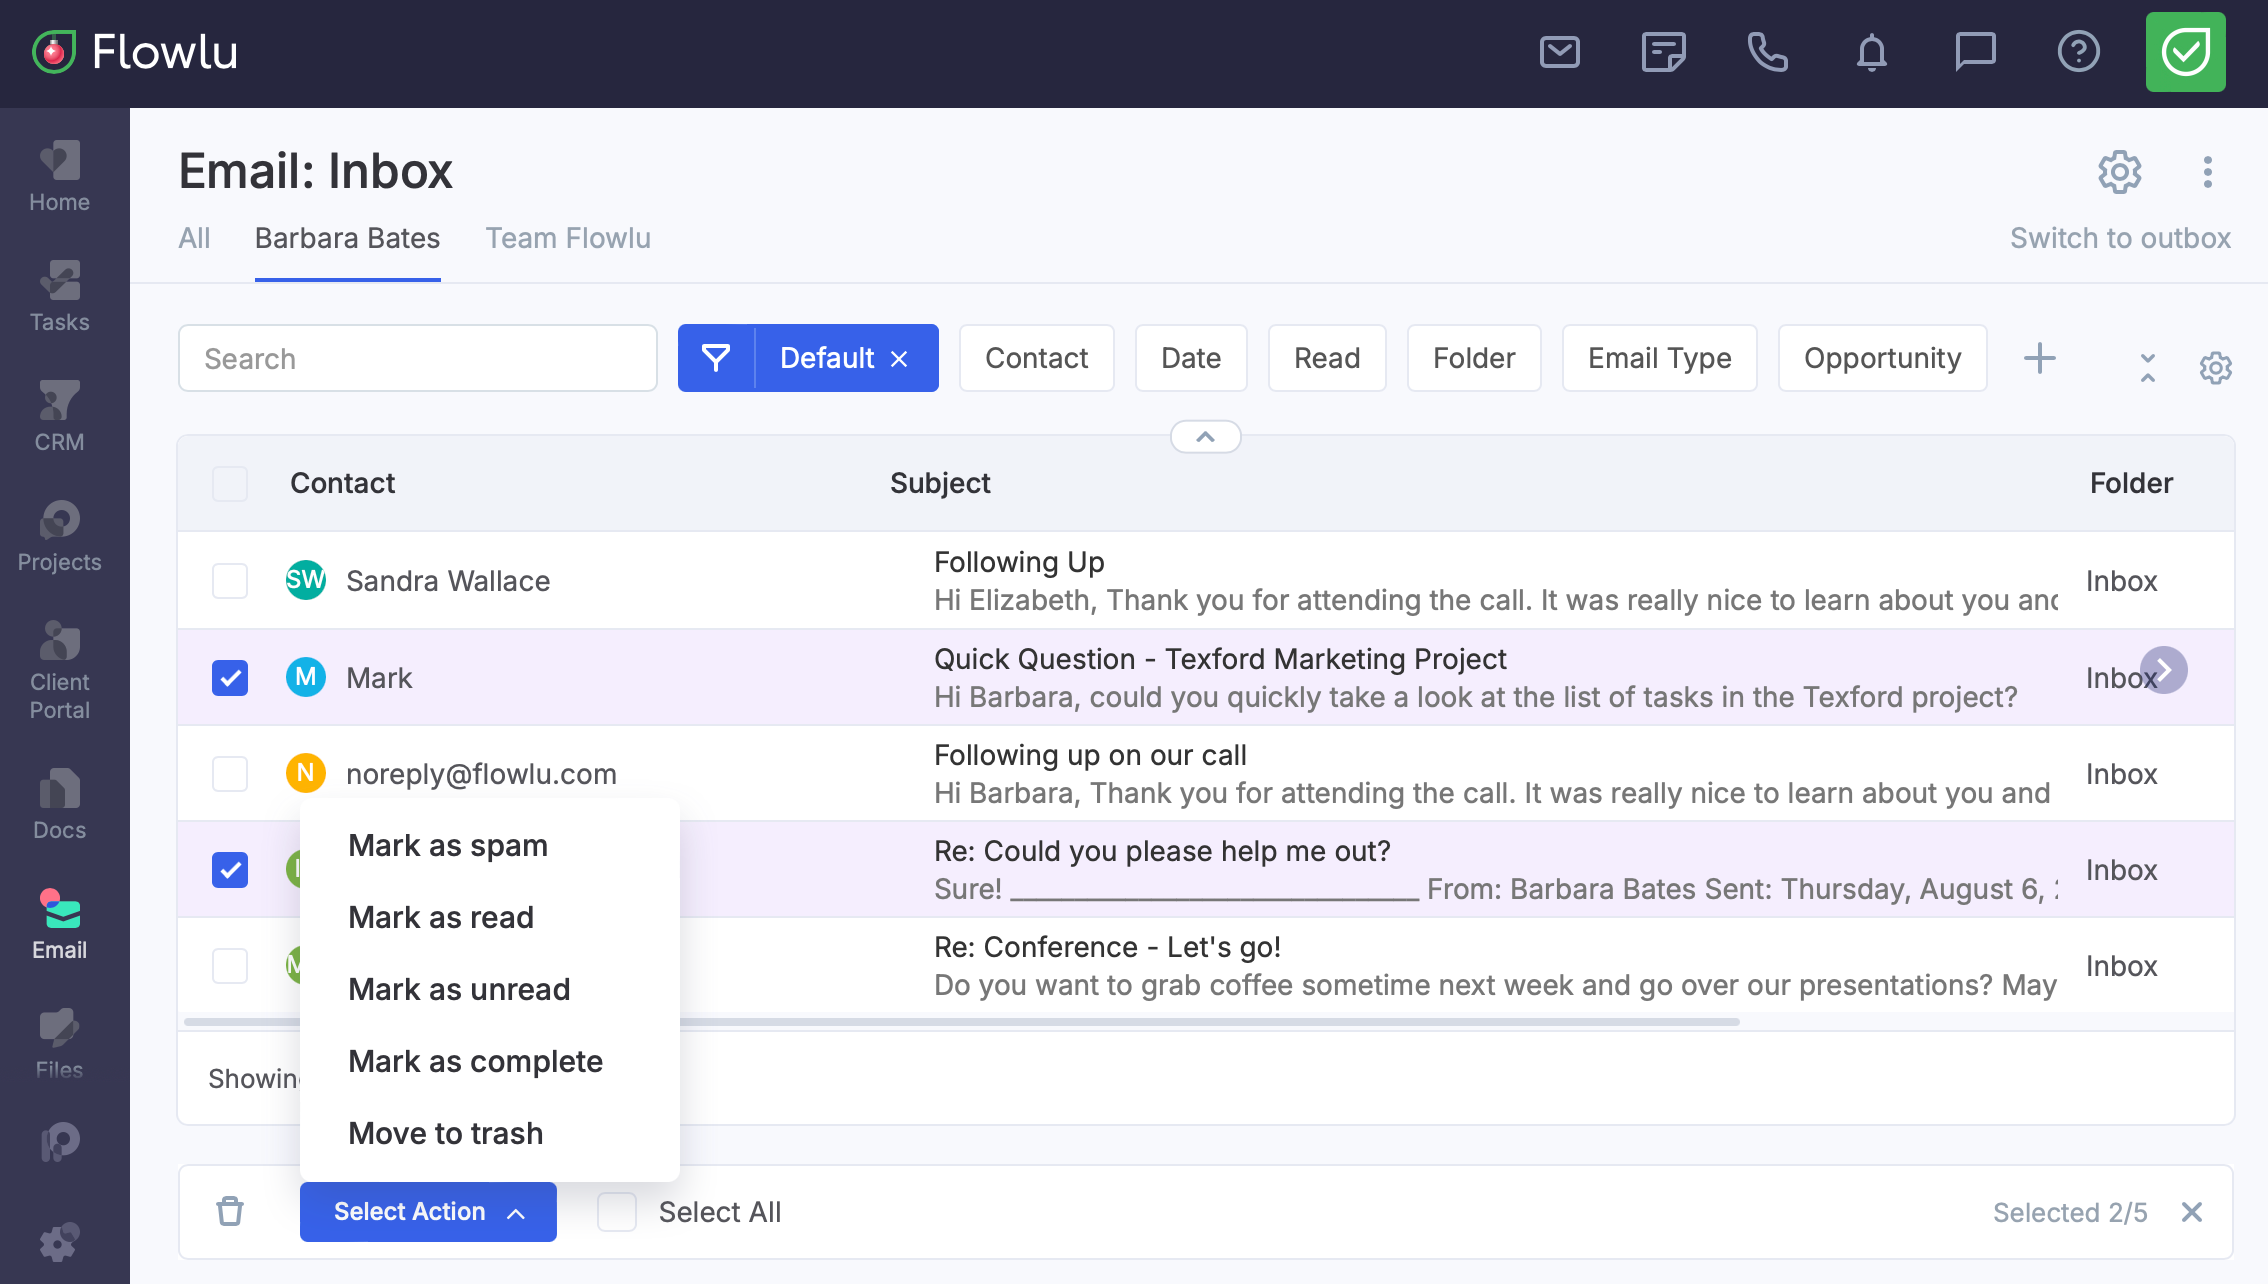Click the trash icon in bottom bar
Image resolution: width=2268 pixels, height=1284 pixels.
pos(230,1211)
